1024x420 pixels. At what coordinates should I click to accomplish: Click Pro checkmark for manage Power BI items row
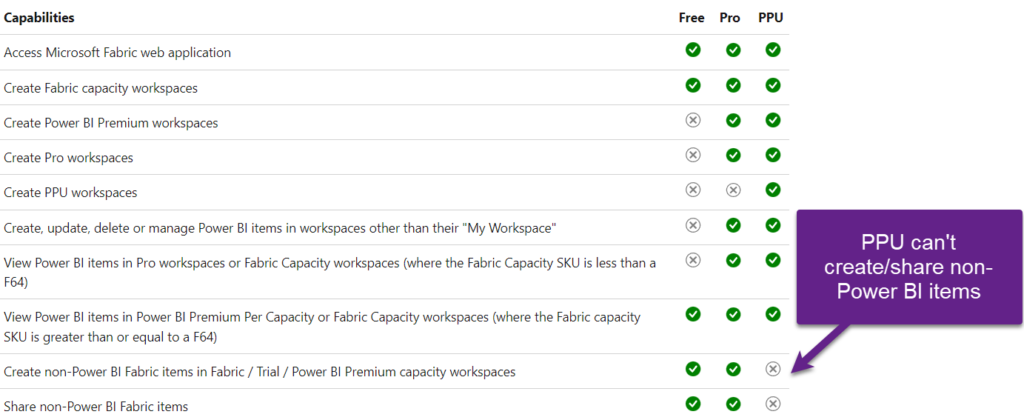[733, 225]
